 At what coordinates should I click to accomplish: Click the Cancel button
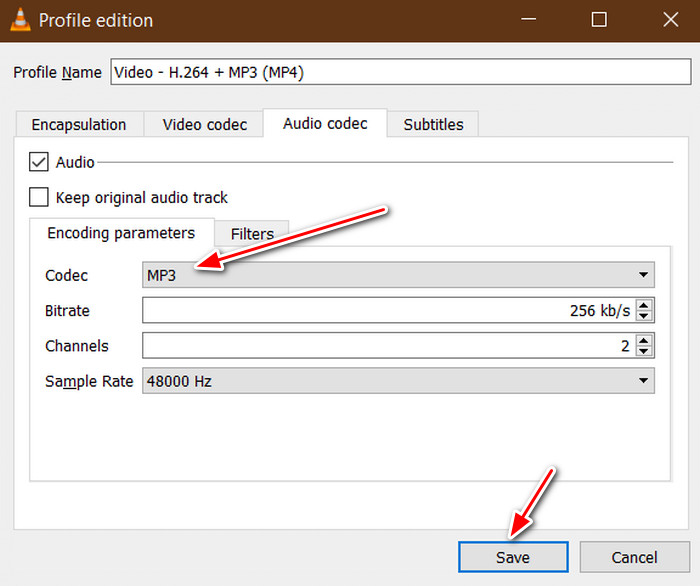click(x=634, y=557)
